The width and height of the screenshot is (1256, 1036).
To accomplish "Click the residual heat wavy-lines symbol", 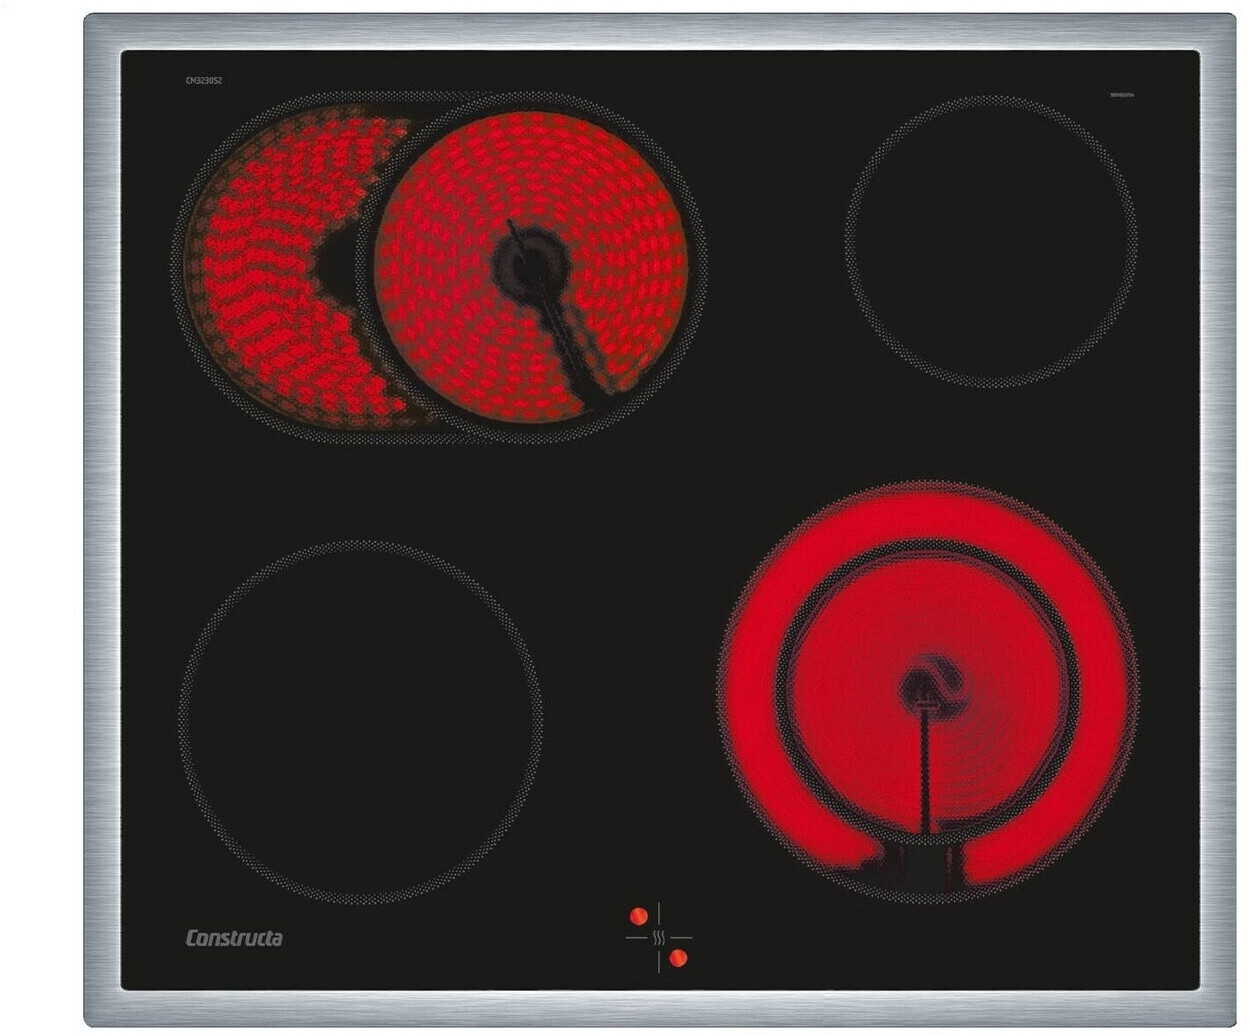I will coord(658,938).
